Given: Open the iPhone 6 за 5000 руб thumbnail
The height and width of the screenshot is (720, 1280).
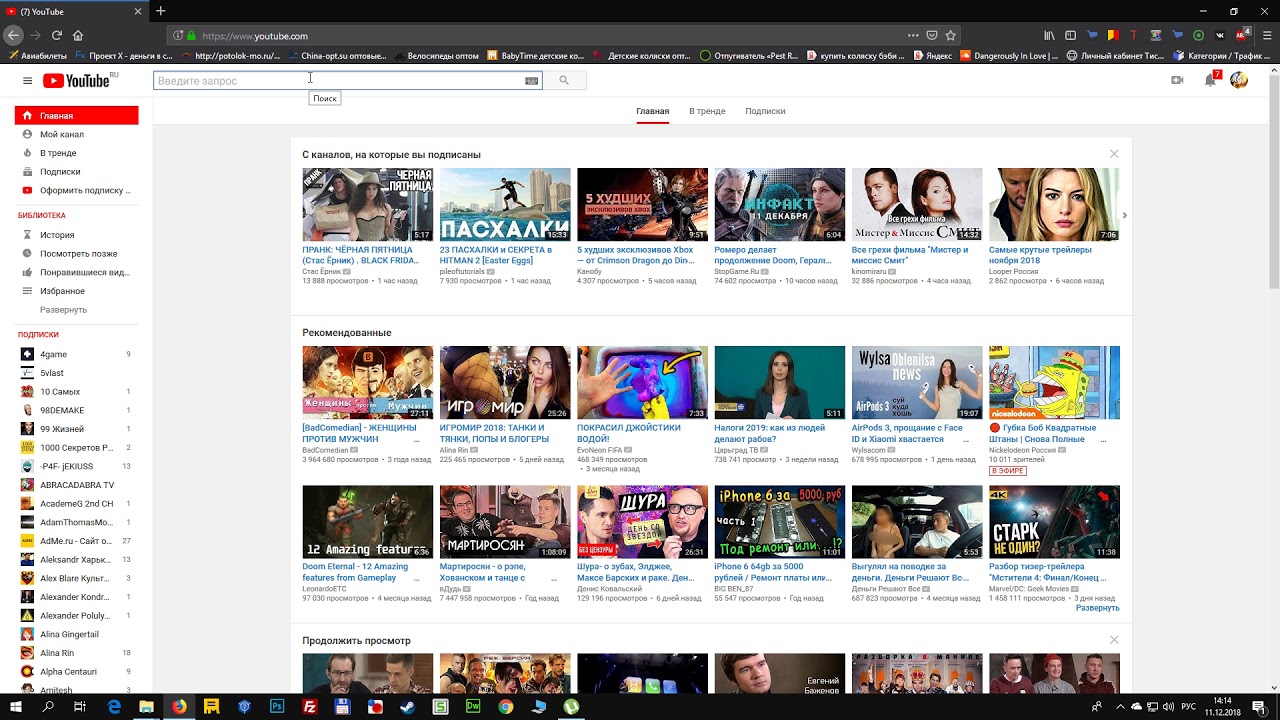Looking at the screenshot, I should point(780,522).
